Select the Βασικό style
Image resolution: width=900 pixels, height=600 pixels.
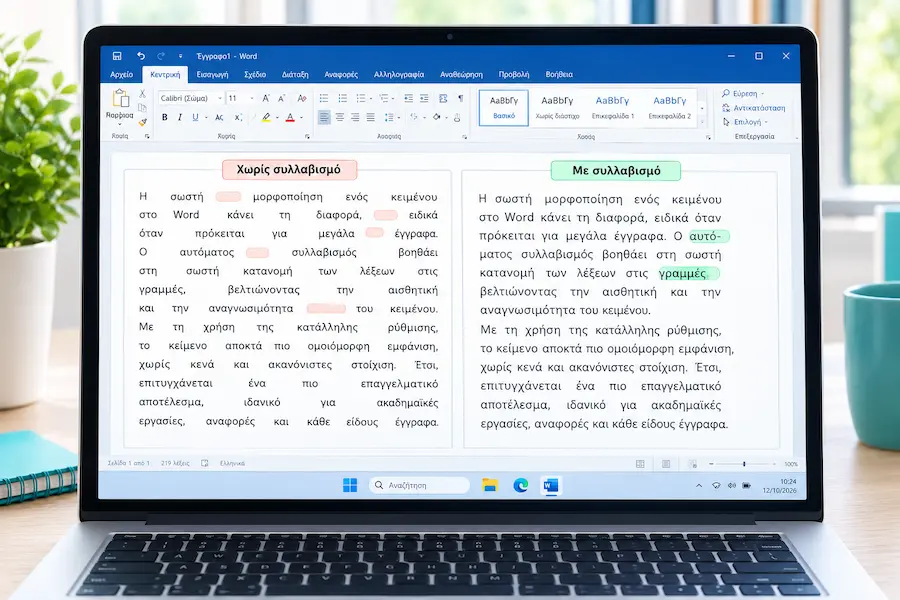503,107
